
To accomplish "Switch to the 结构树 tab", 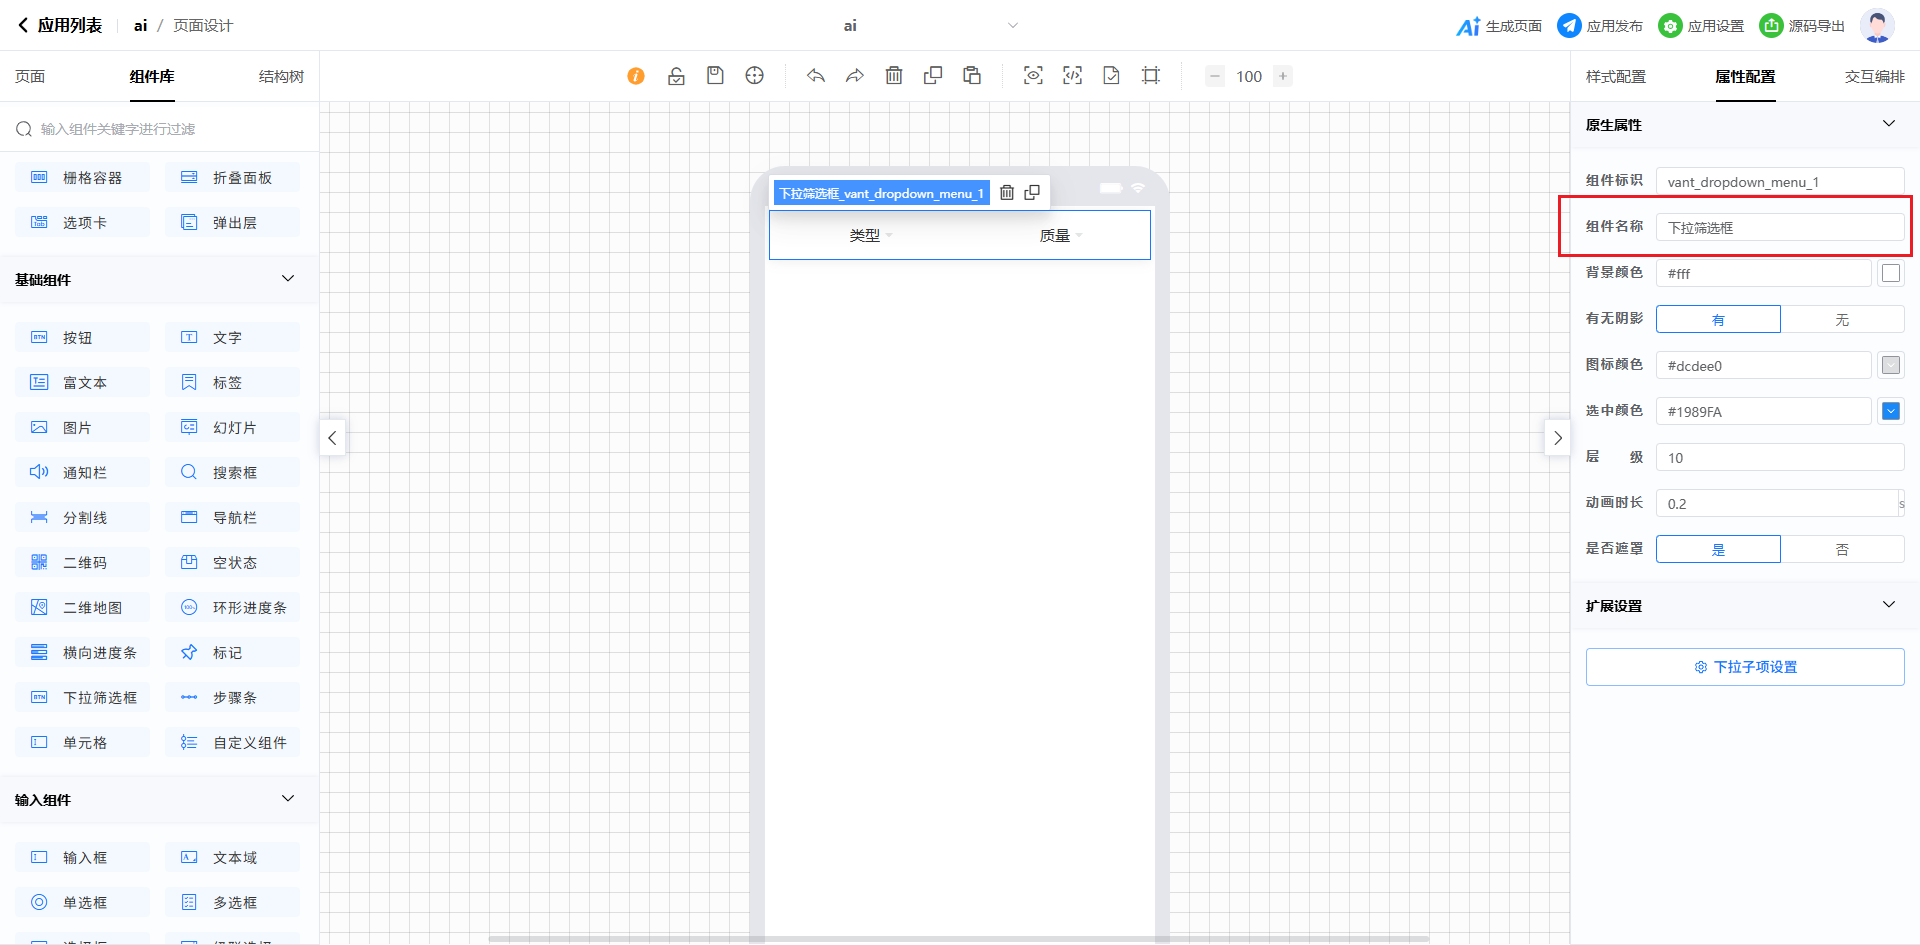I will [x=281, y=77].
